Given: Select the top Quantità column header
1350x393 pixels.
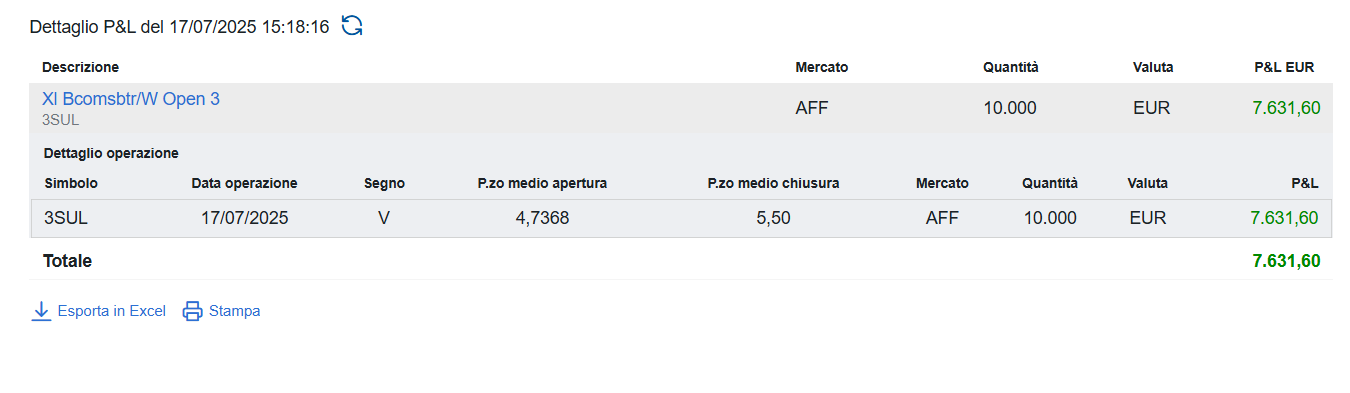Looking at the screenshot, I should (x=1010, y=67).
